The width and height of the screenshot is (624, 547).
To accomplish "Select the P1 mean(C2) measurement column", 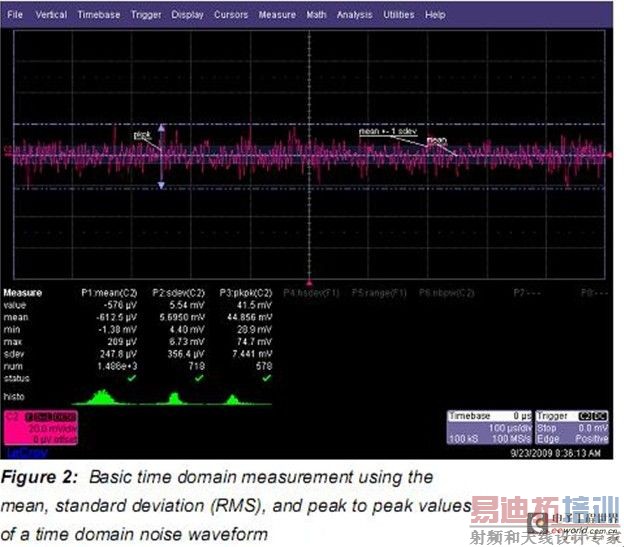I will coord(107,293).
